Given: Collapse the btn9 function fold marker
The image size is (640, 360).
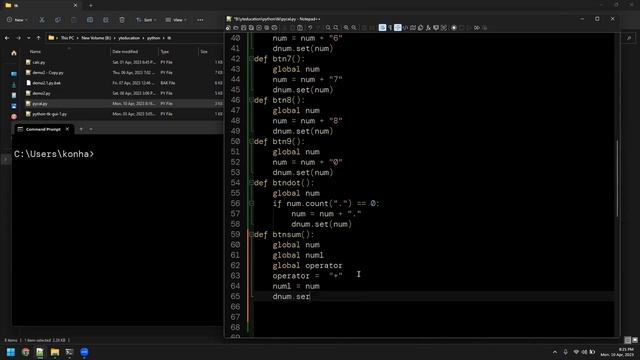Looking at the screenshot, I should tap(251, 141).
